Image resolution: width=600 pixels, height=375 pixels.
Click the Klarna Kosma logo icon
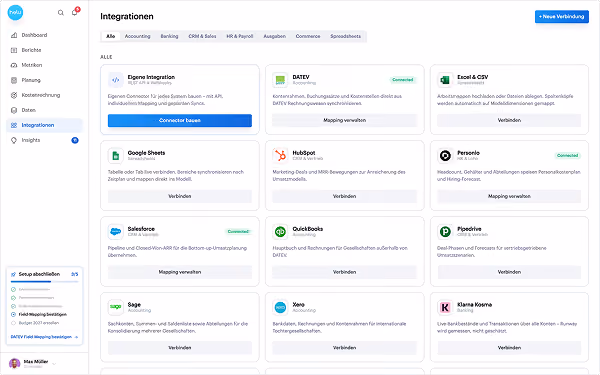445,307
